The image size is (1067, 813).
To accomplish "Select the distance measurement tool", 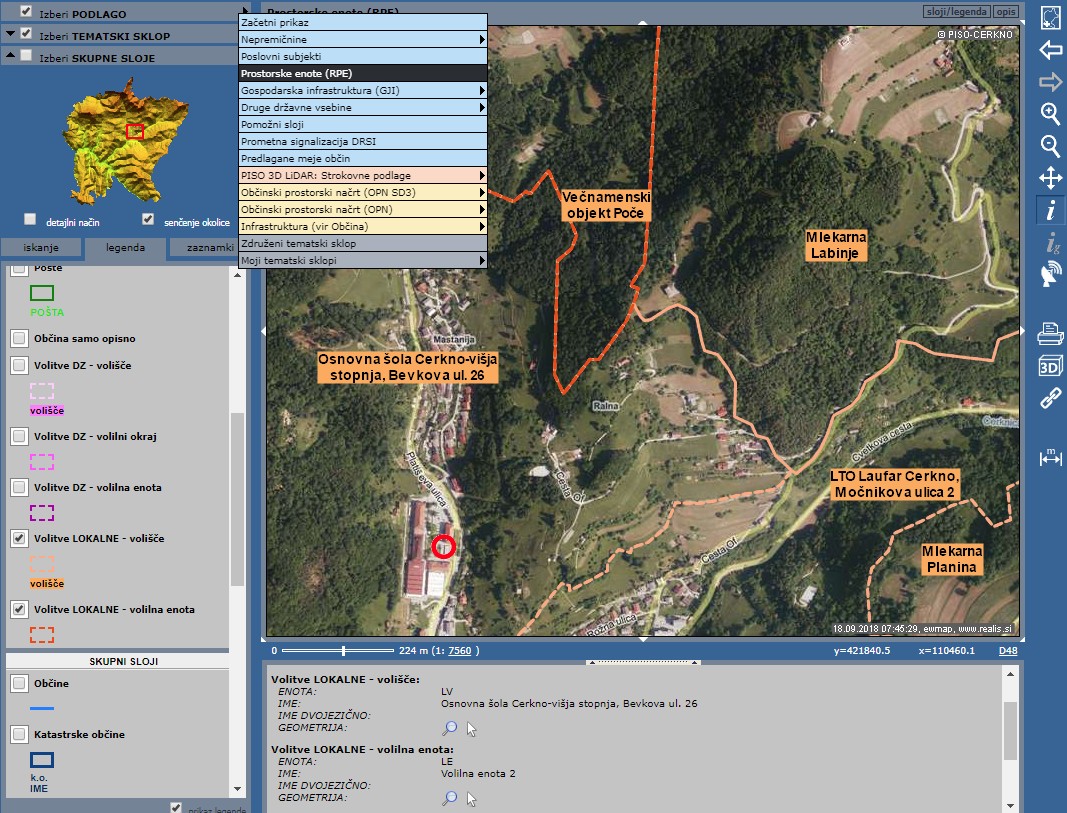I will click(x=1050, y=457).
